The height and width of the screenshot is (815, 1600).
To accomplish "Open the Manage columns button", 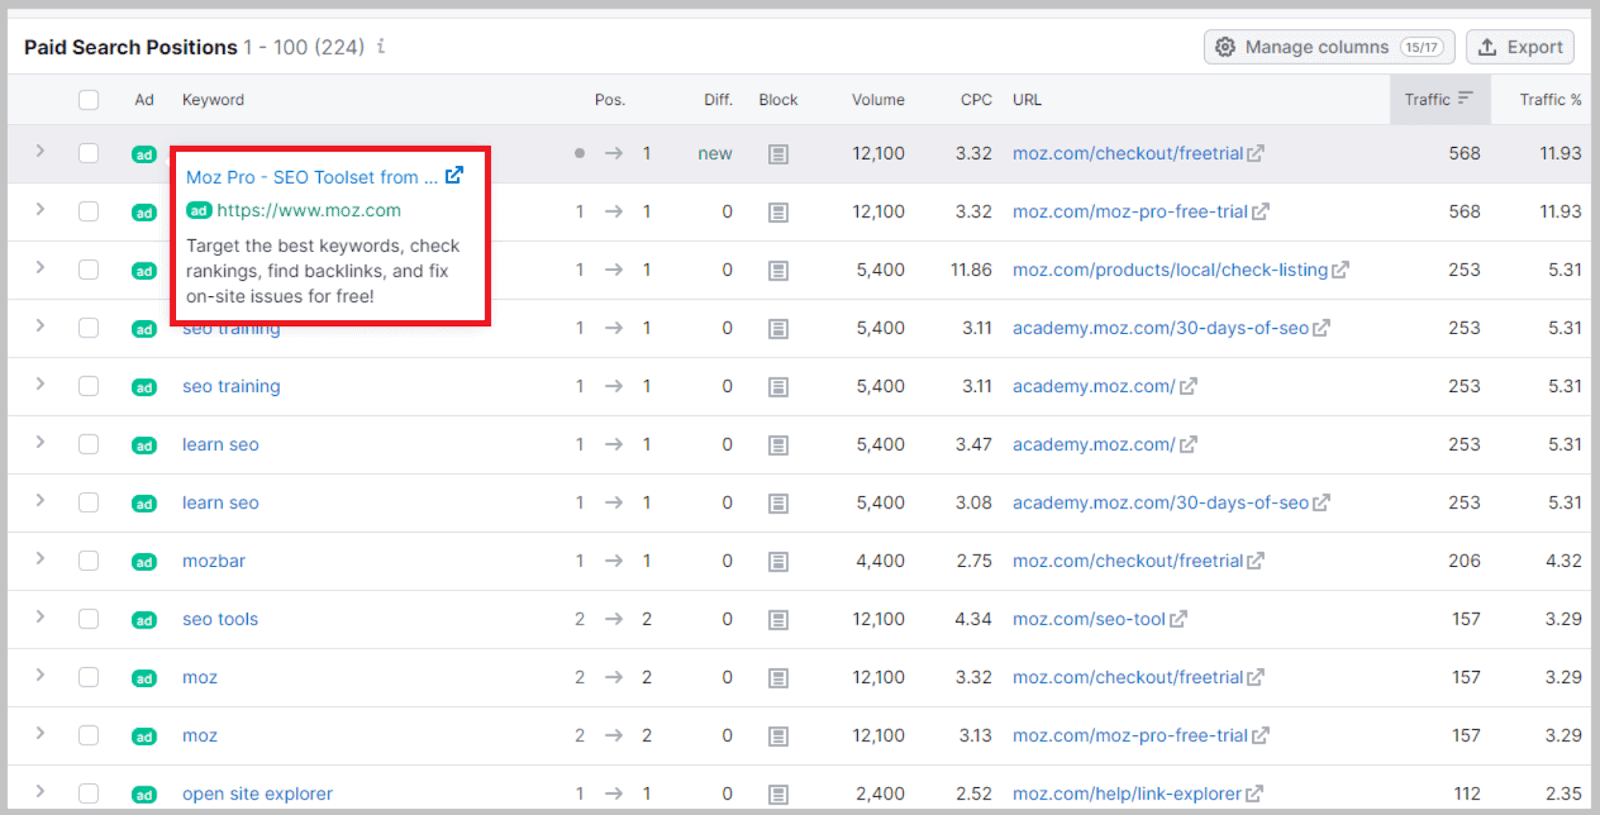I will (1329, 47).
